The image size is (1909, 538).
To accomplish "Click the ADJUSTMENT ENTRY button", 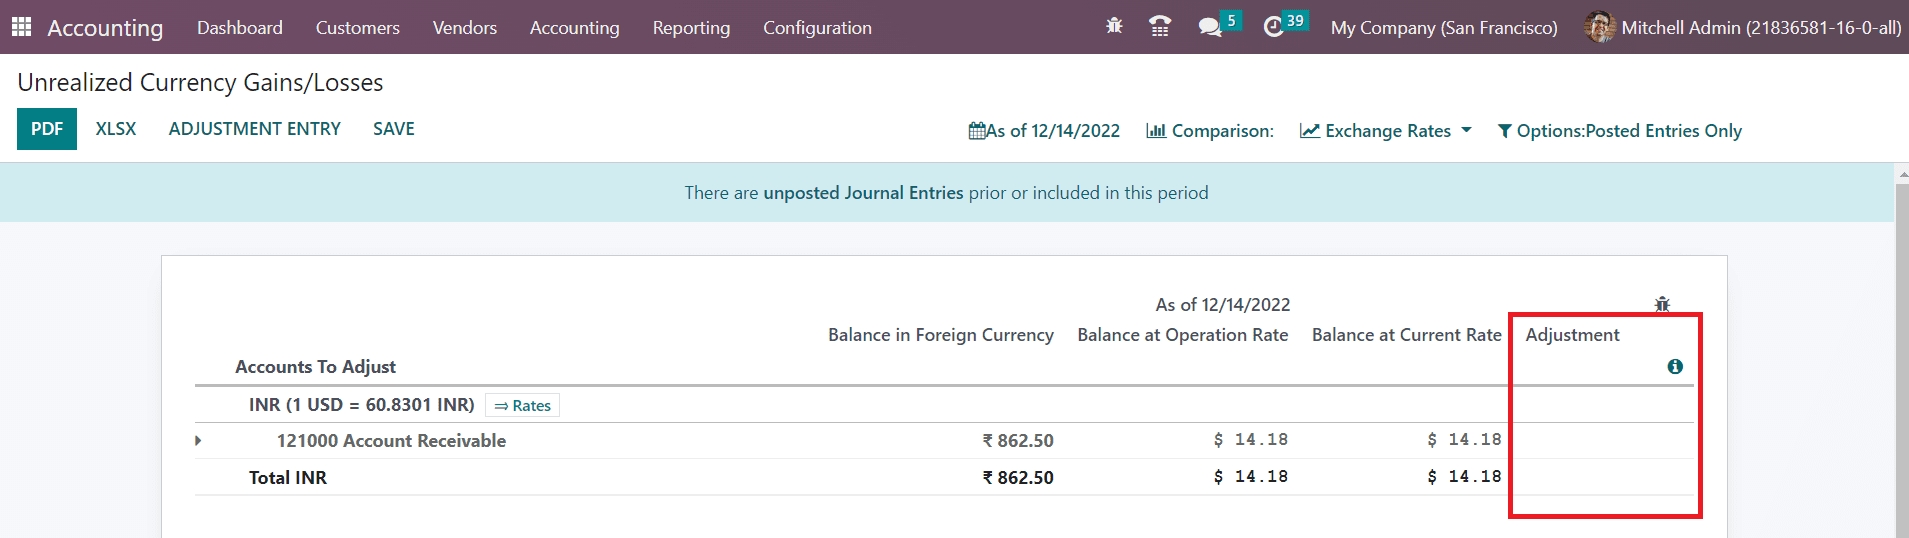I will pos(254,129).
